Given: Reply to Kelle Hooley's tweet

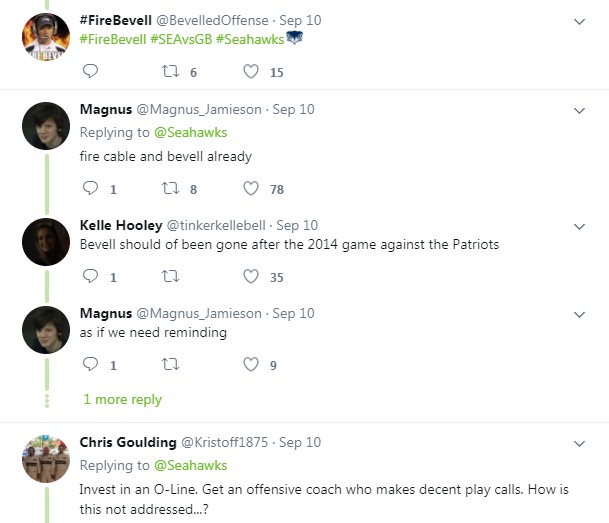Looking at the screenshot, I should coord(90,277).
